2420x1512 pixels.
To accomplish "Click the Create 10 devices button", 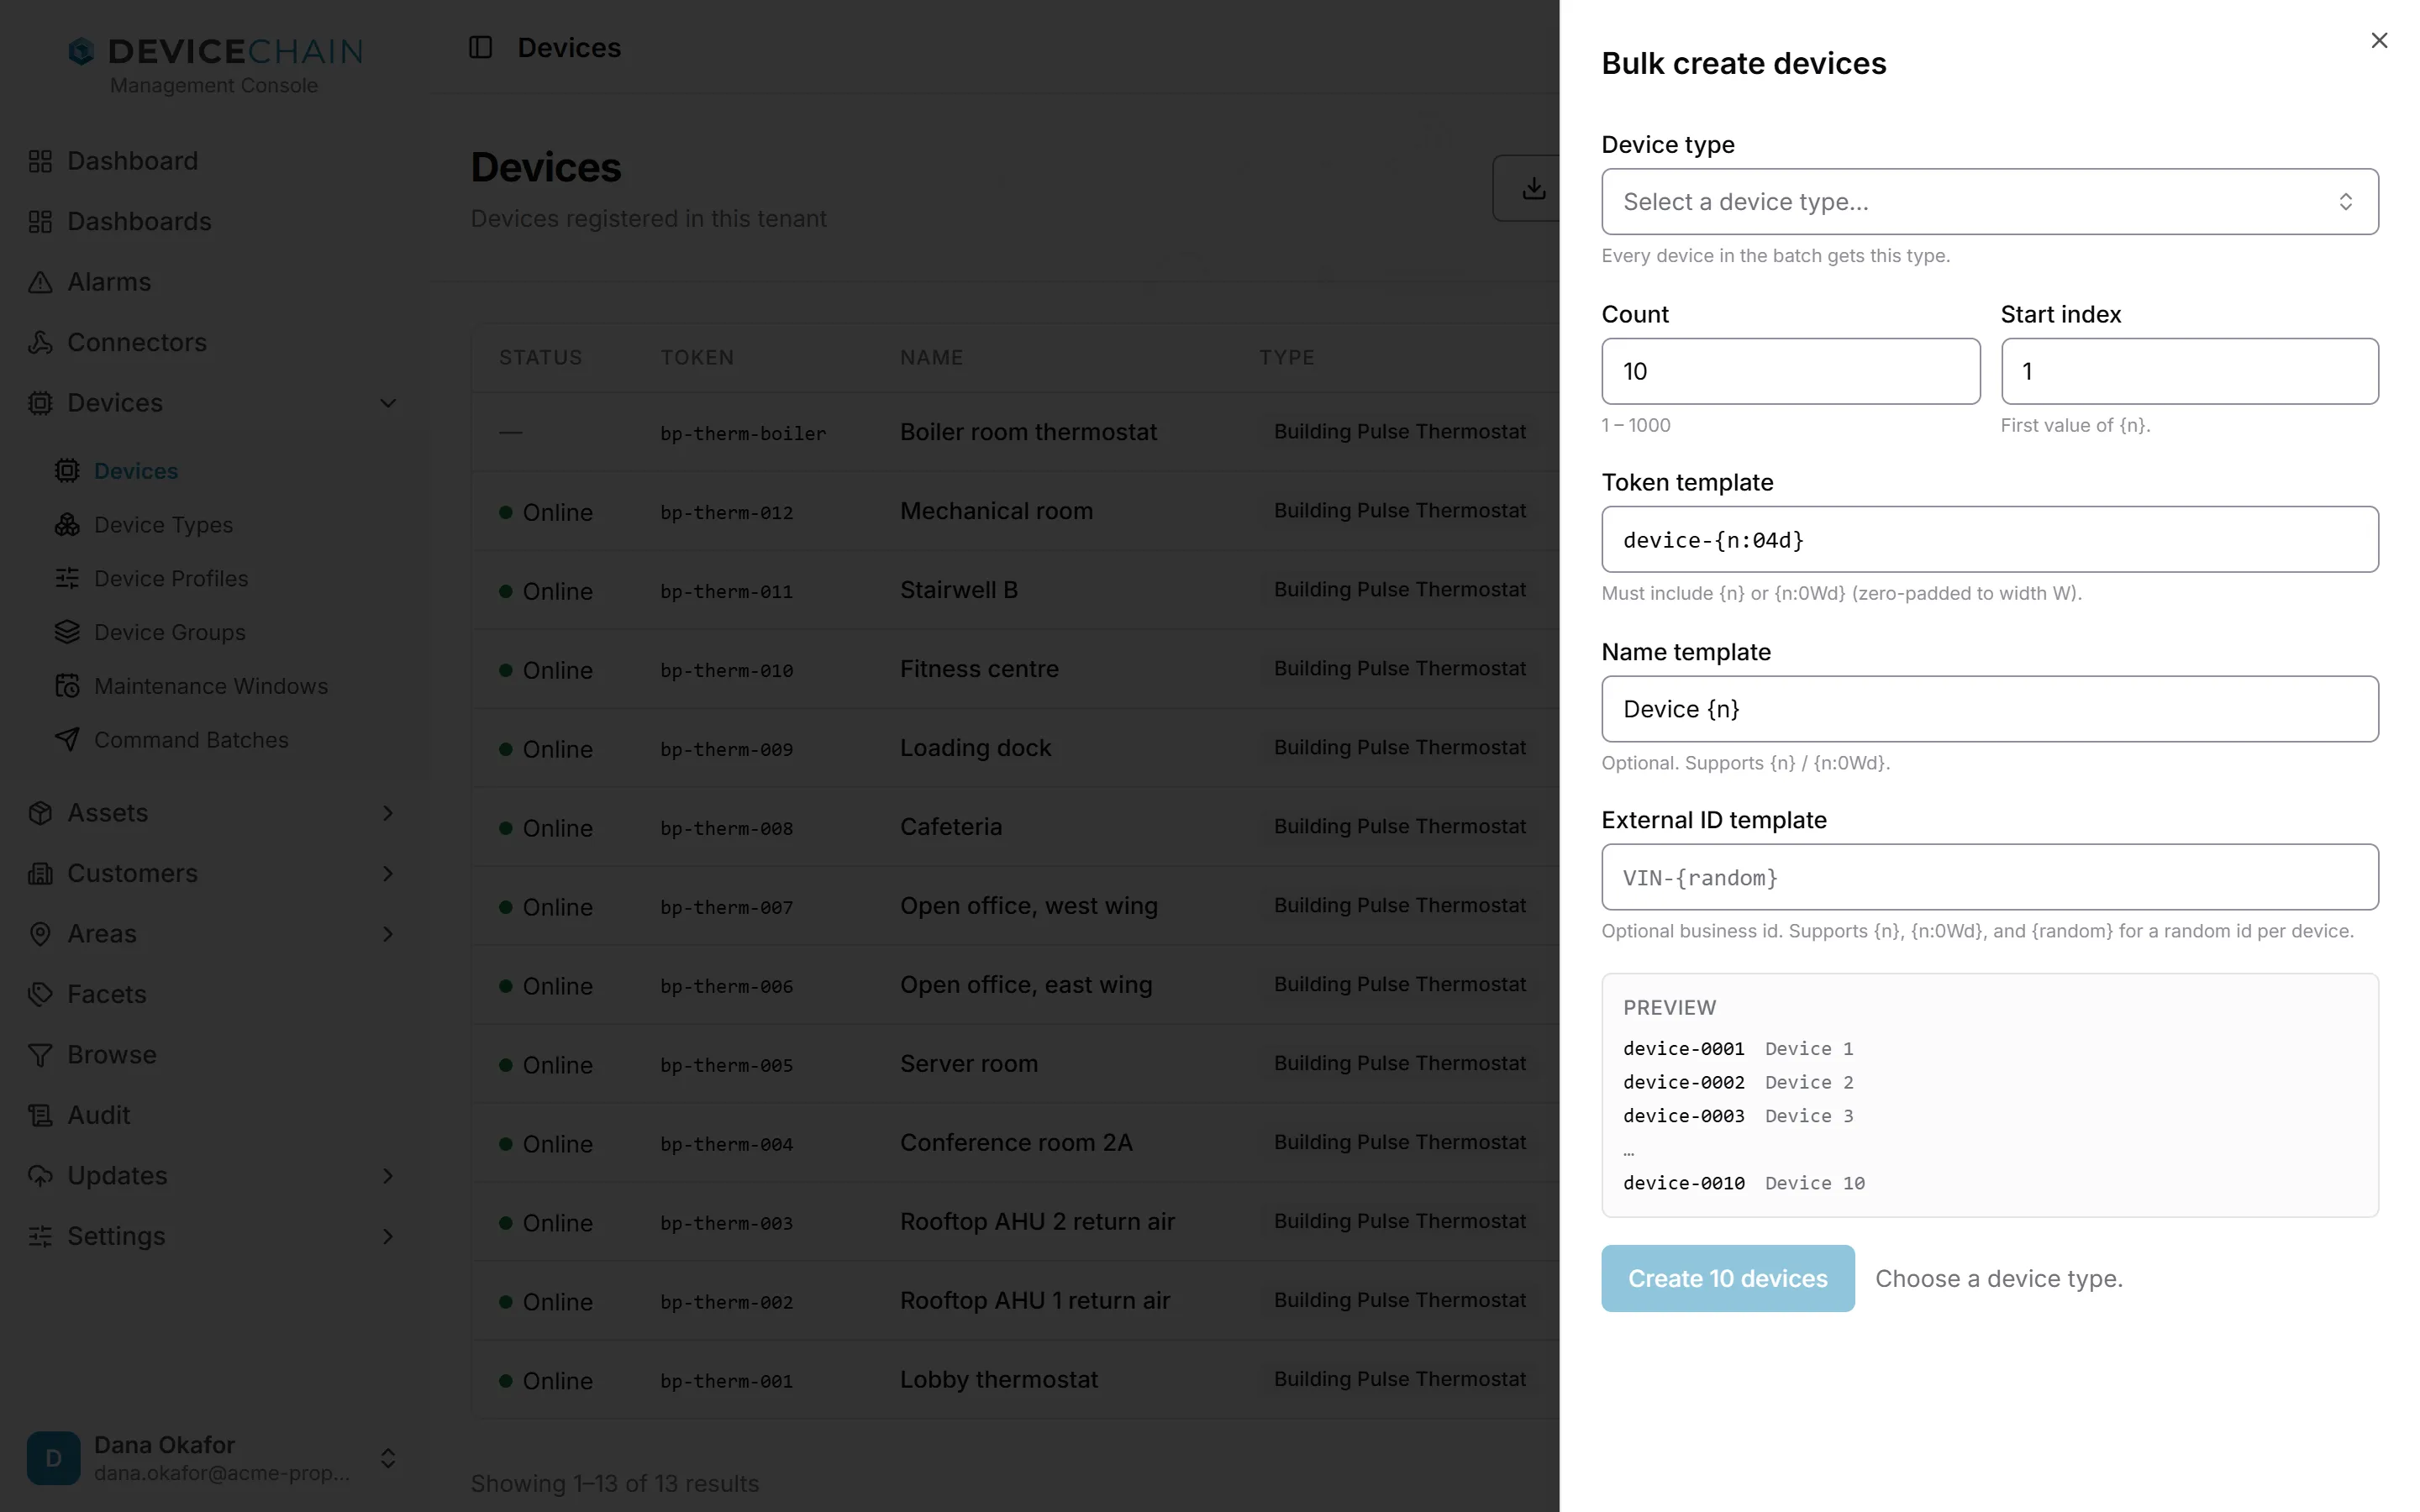I will click(1728, 1279).
